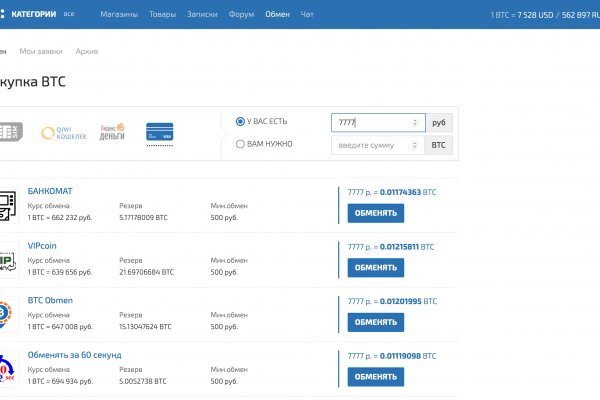The height and width of the screenshot is (400, 600).
Task: Select the QIWI Кошелек payment icon
Action: tap(64, 132)
